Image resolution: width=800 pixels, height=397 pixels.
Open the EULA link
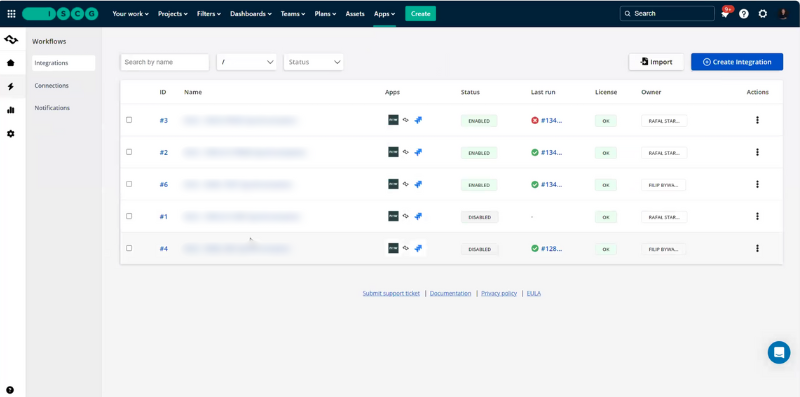coord(534,293)
